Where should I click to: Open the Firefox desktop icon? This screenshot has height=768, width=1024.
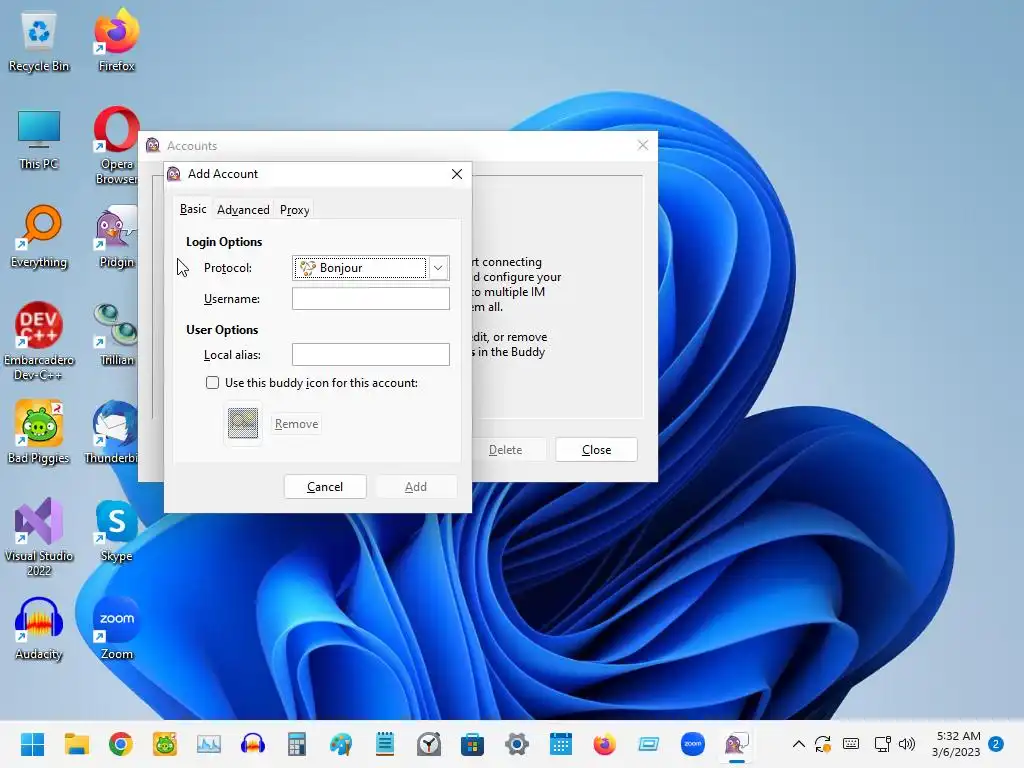click(116, 41)
